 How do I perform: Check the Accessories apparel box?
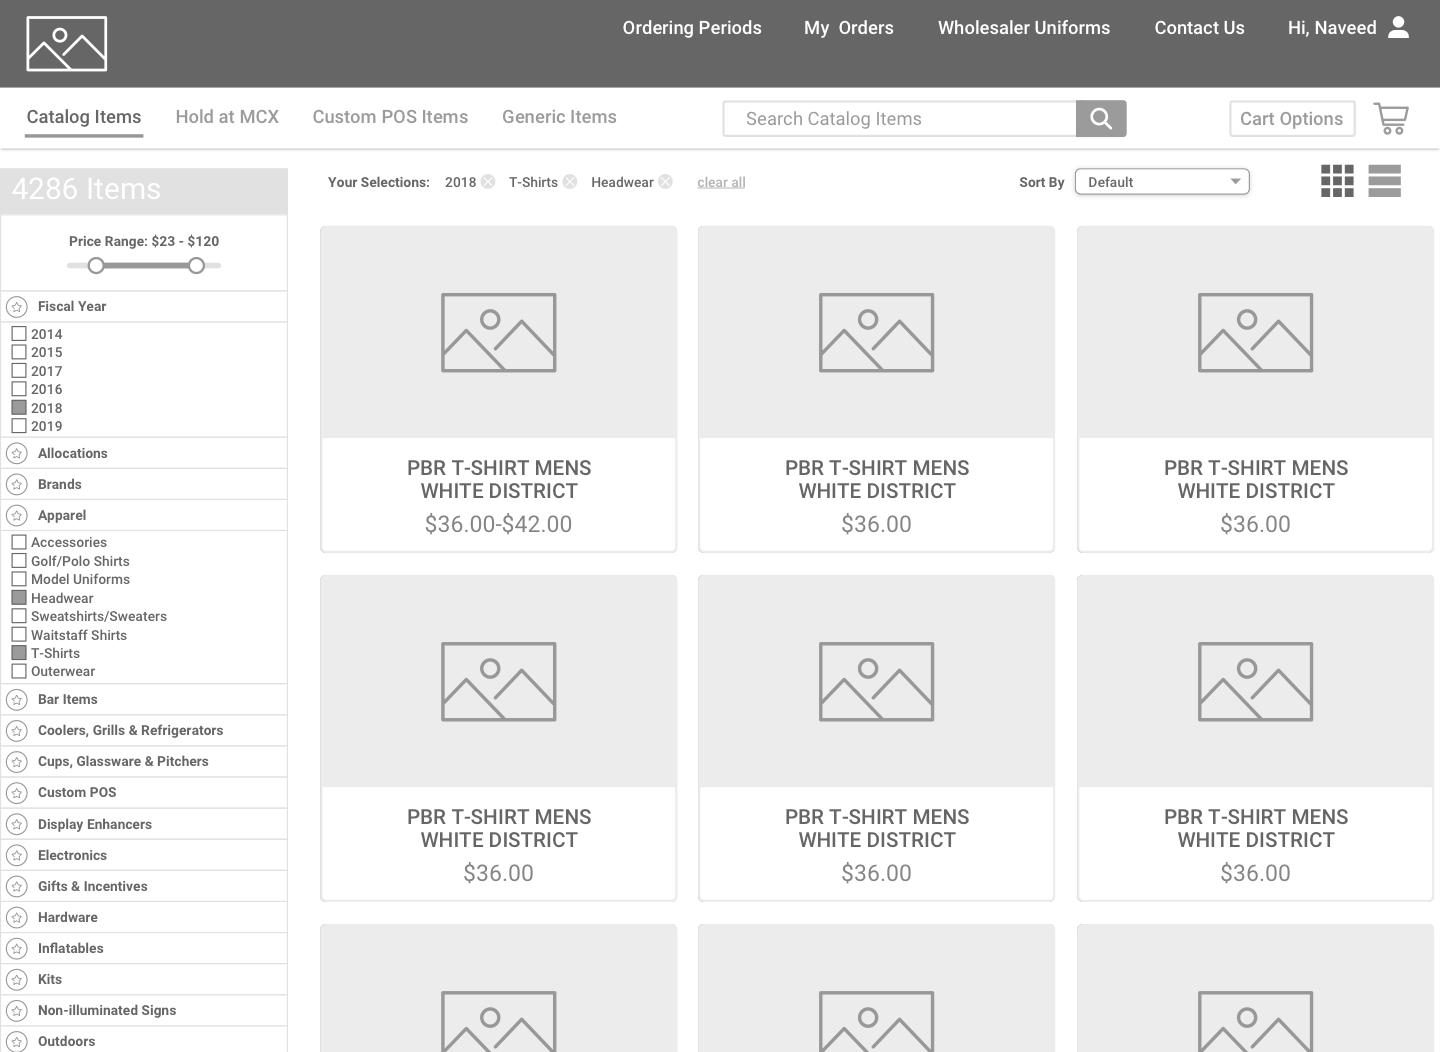[19, 541]
